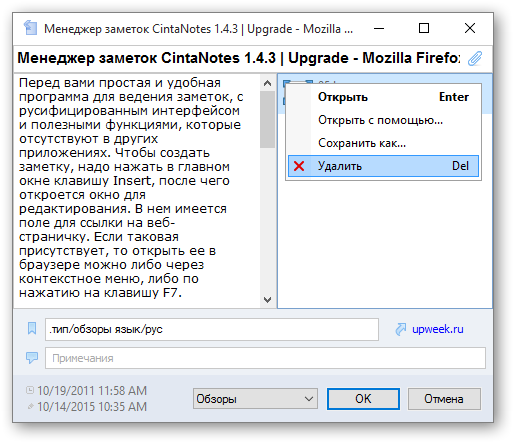Screen dimensions: 514x443
Task: Close the note editor window
Action: (x=470, y=28)
